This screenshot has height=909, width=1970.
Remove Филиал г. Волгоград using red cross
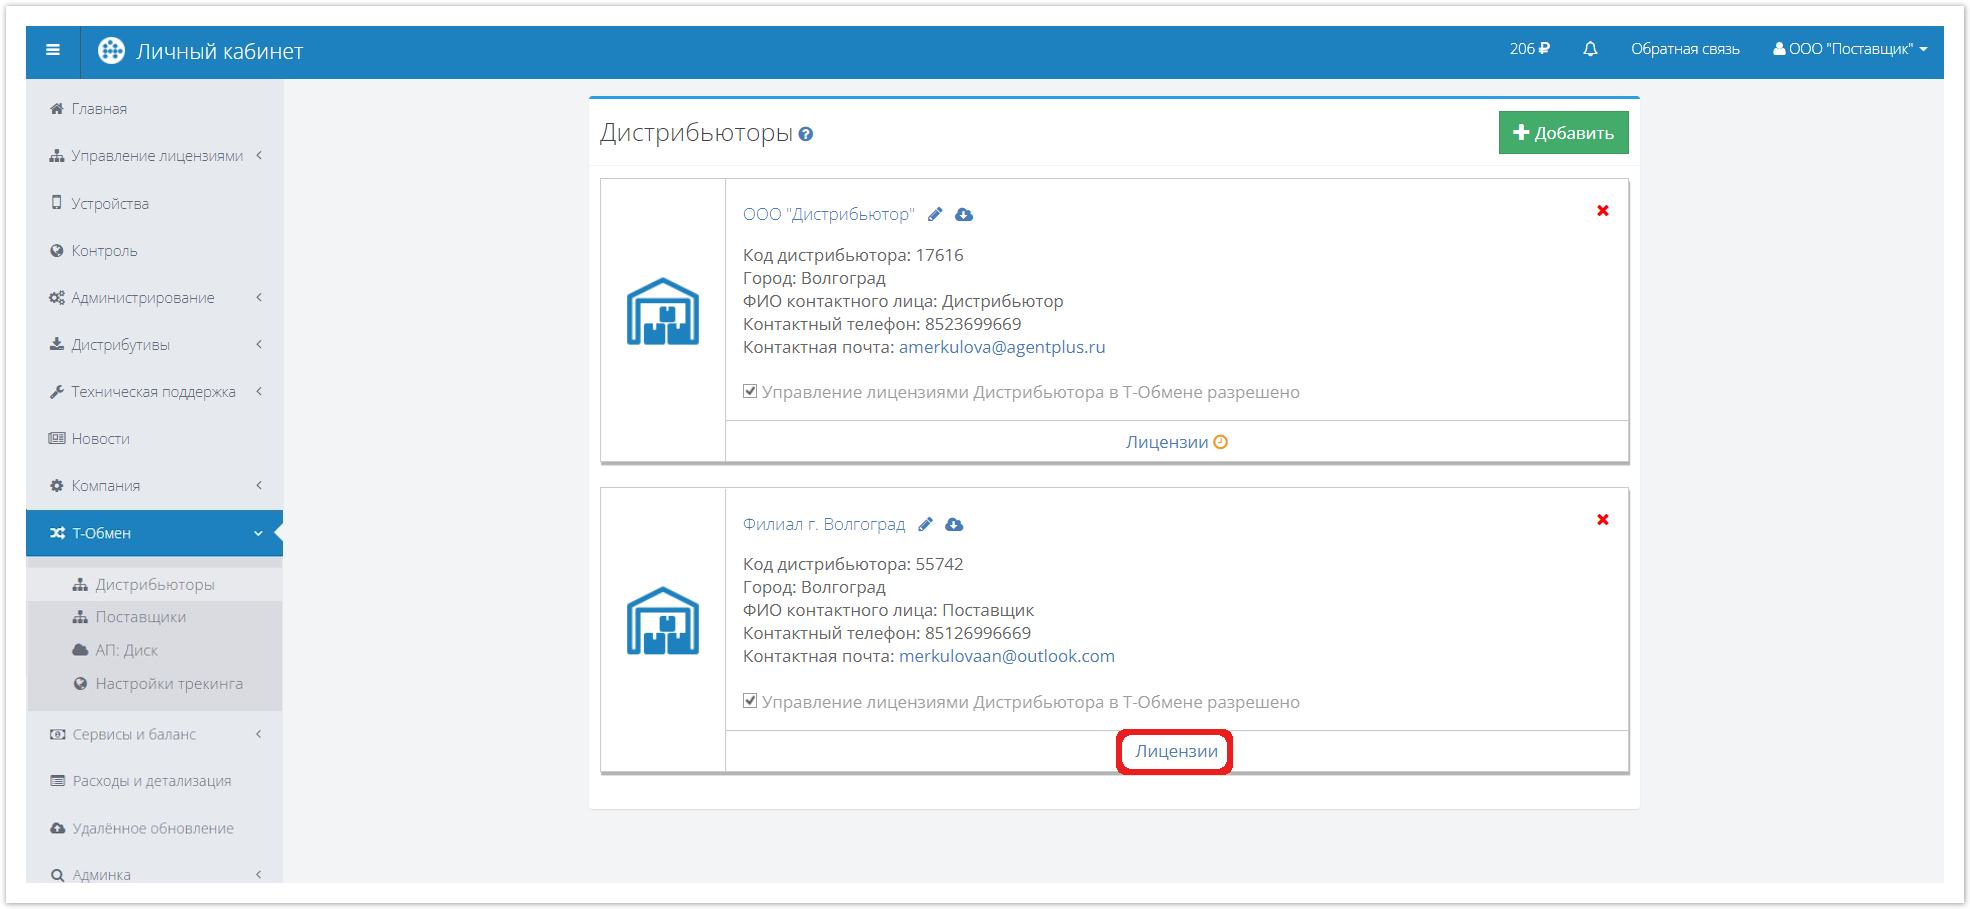coord(1602,520)
